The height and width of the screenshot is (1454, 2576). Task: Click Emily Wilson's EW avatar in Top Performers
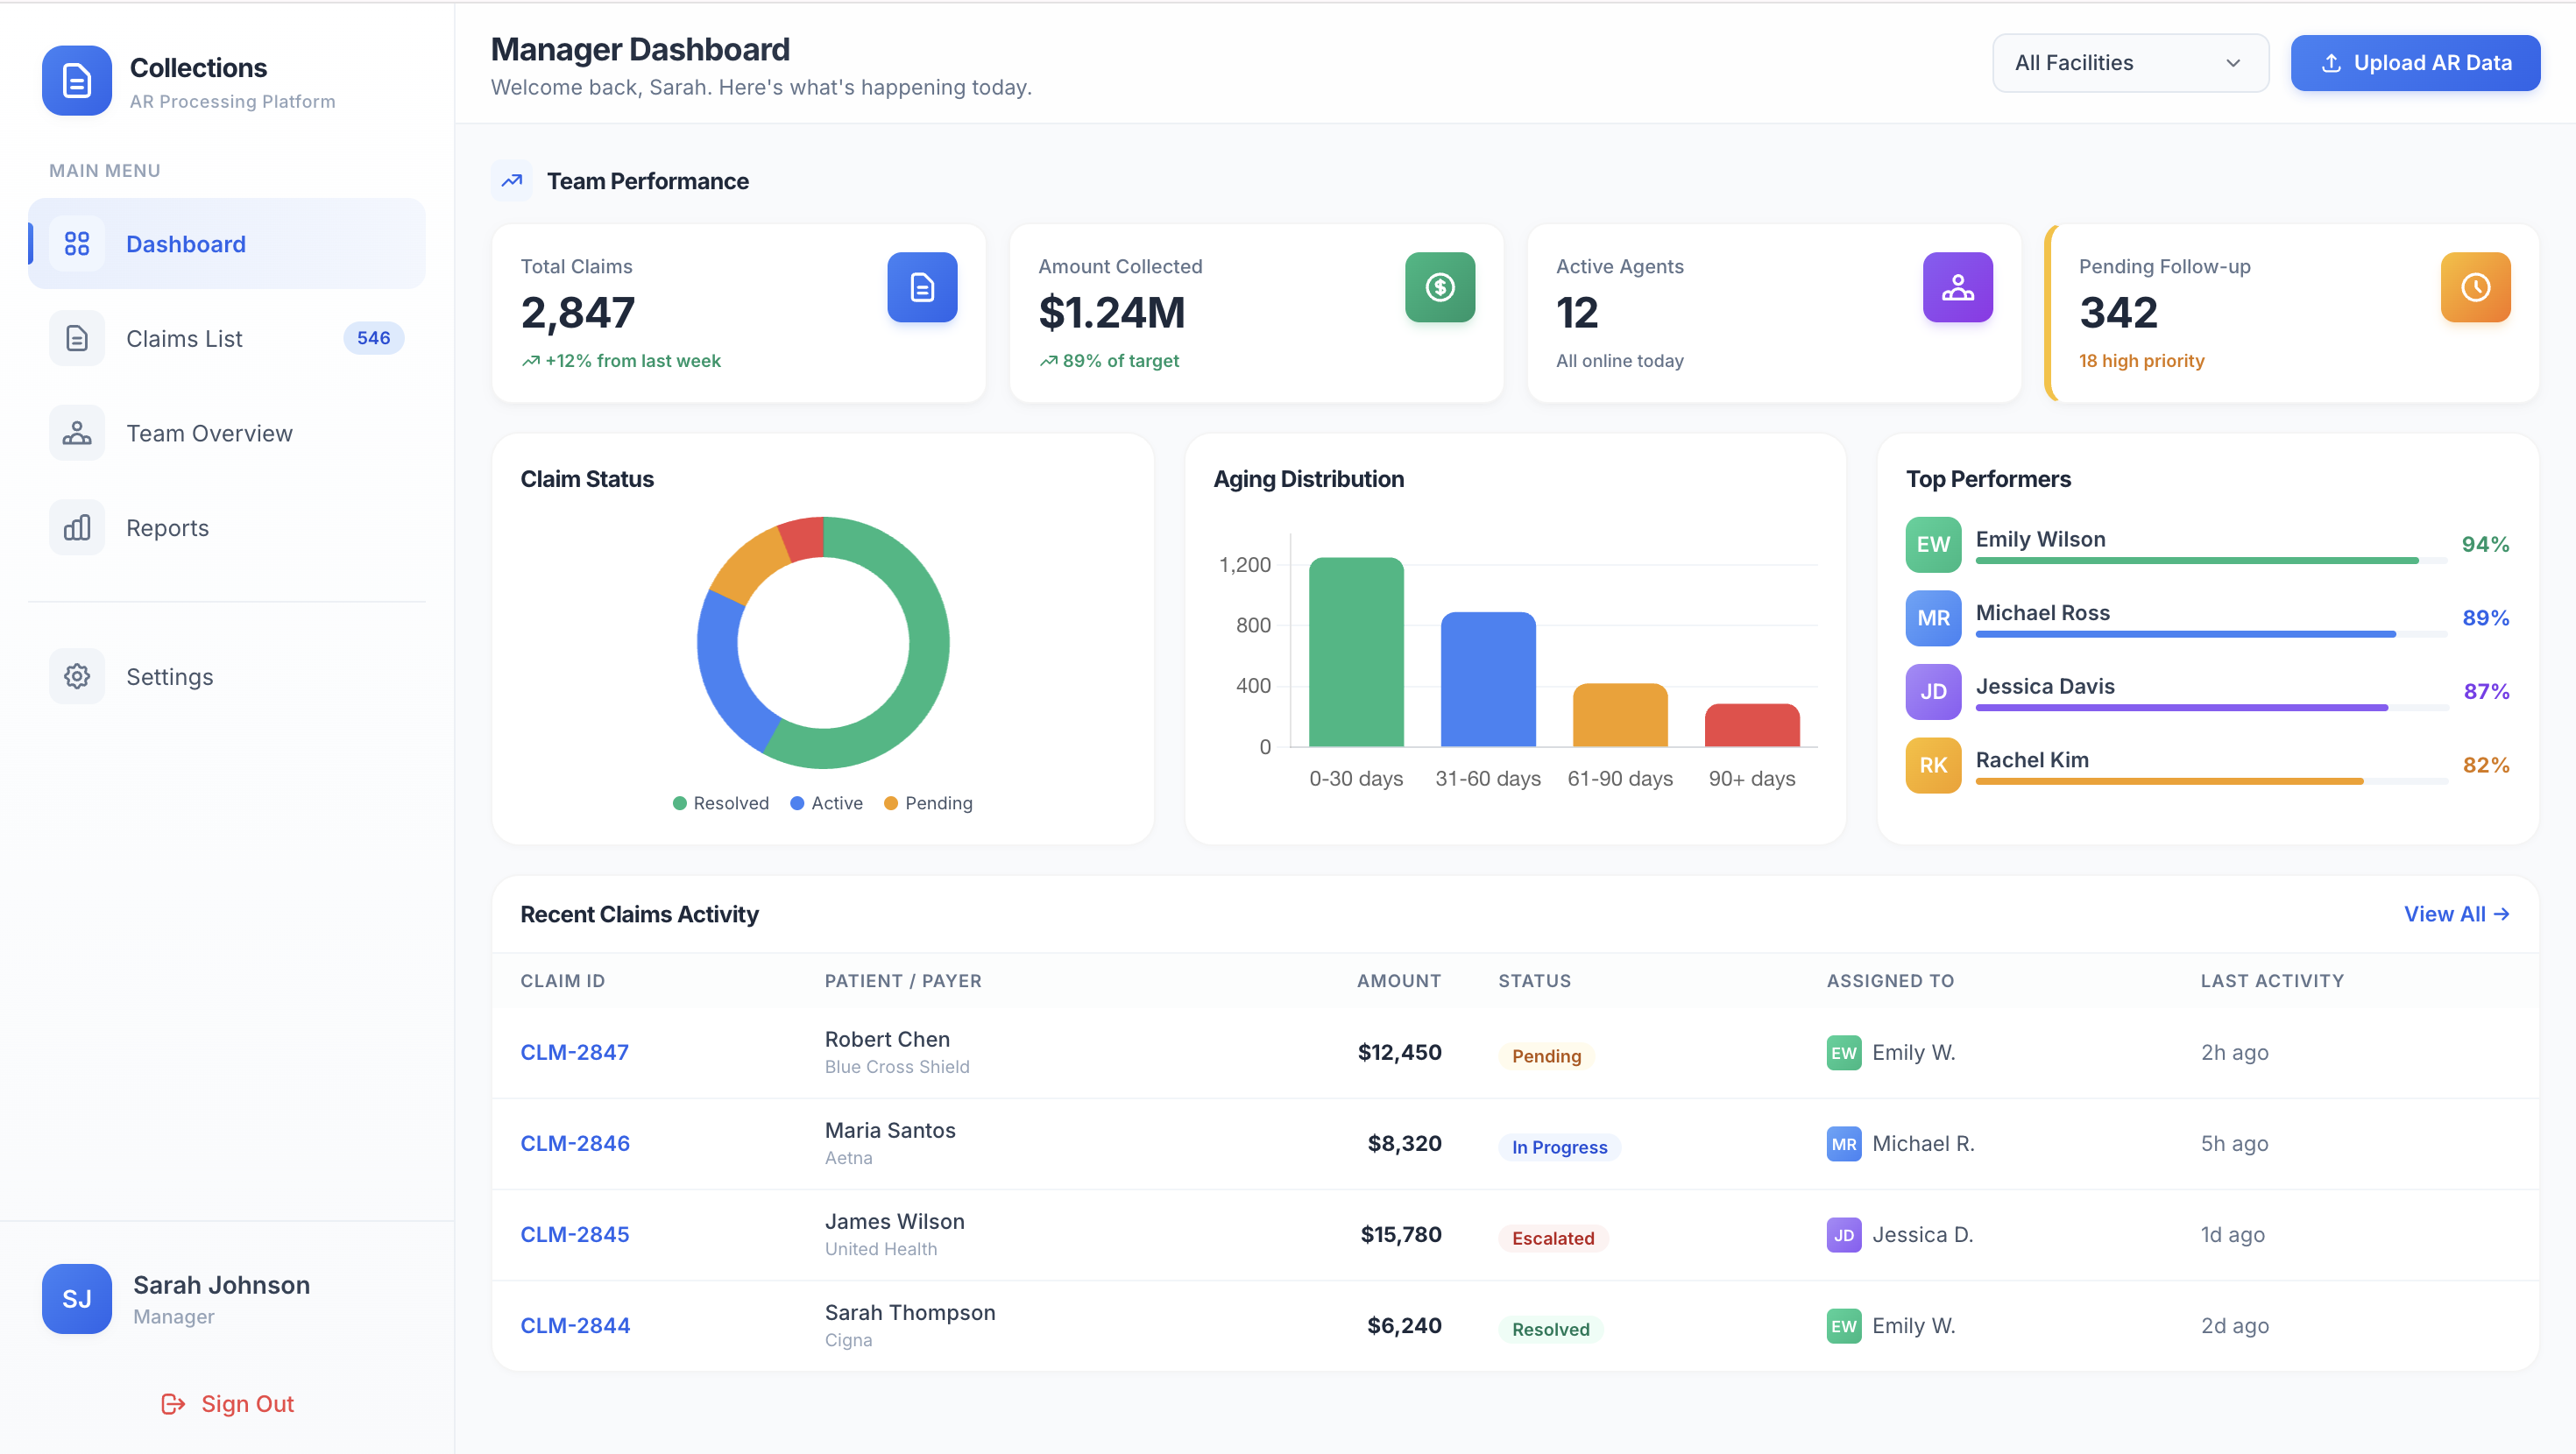[1932, 544]
